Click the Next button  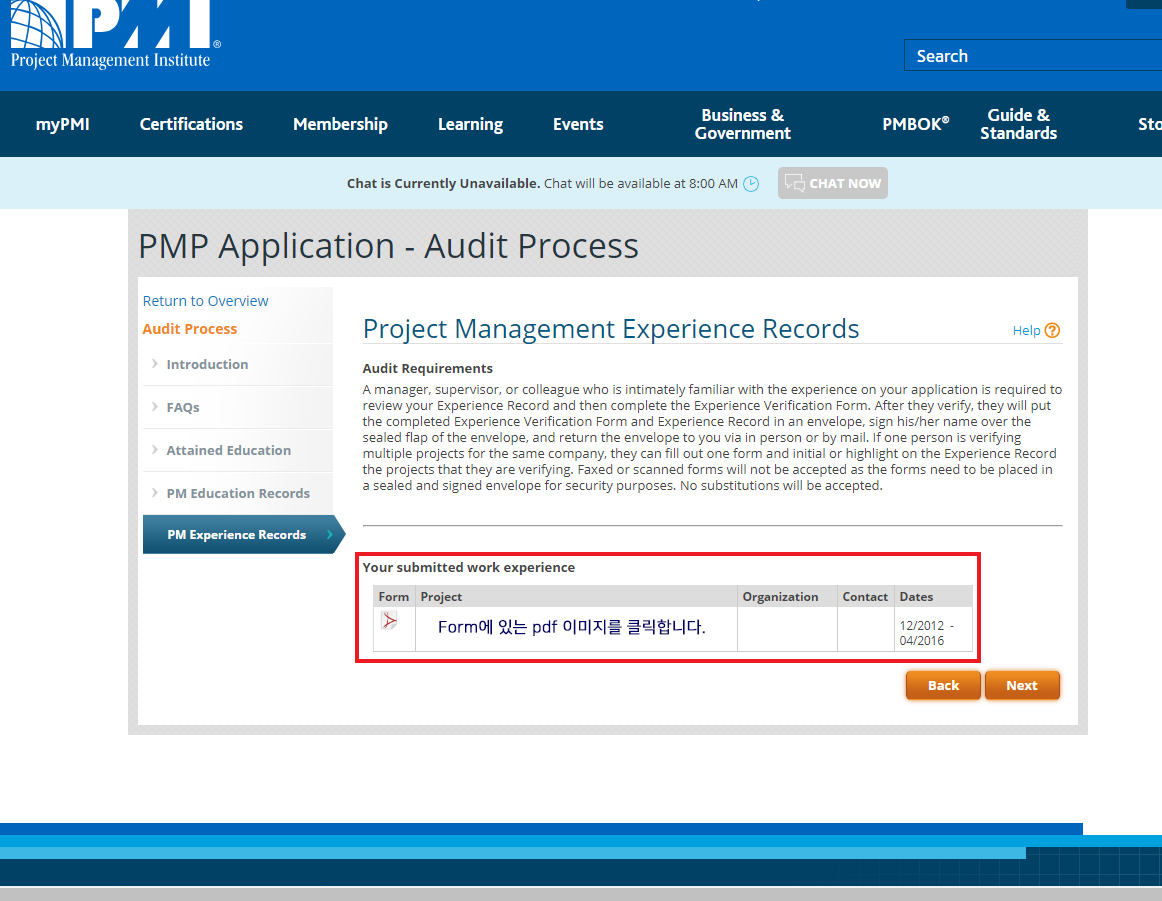point(1022,685)
